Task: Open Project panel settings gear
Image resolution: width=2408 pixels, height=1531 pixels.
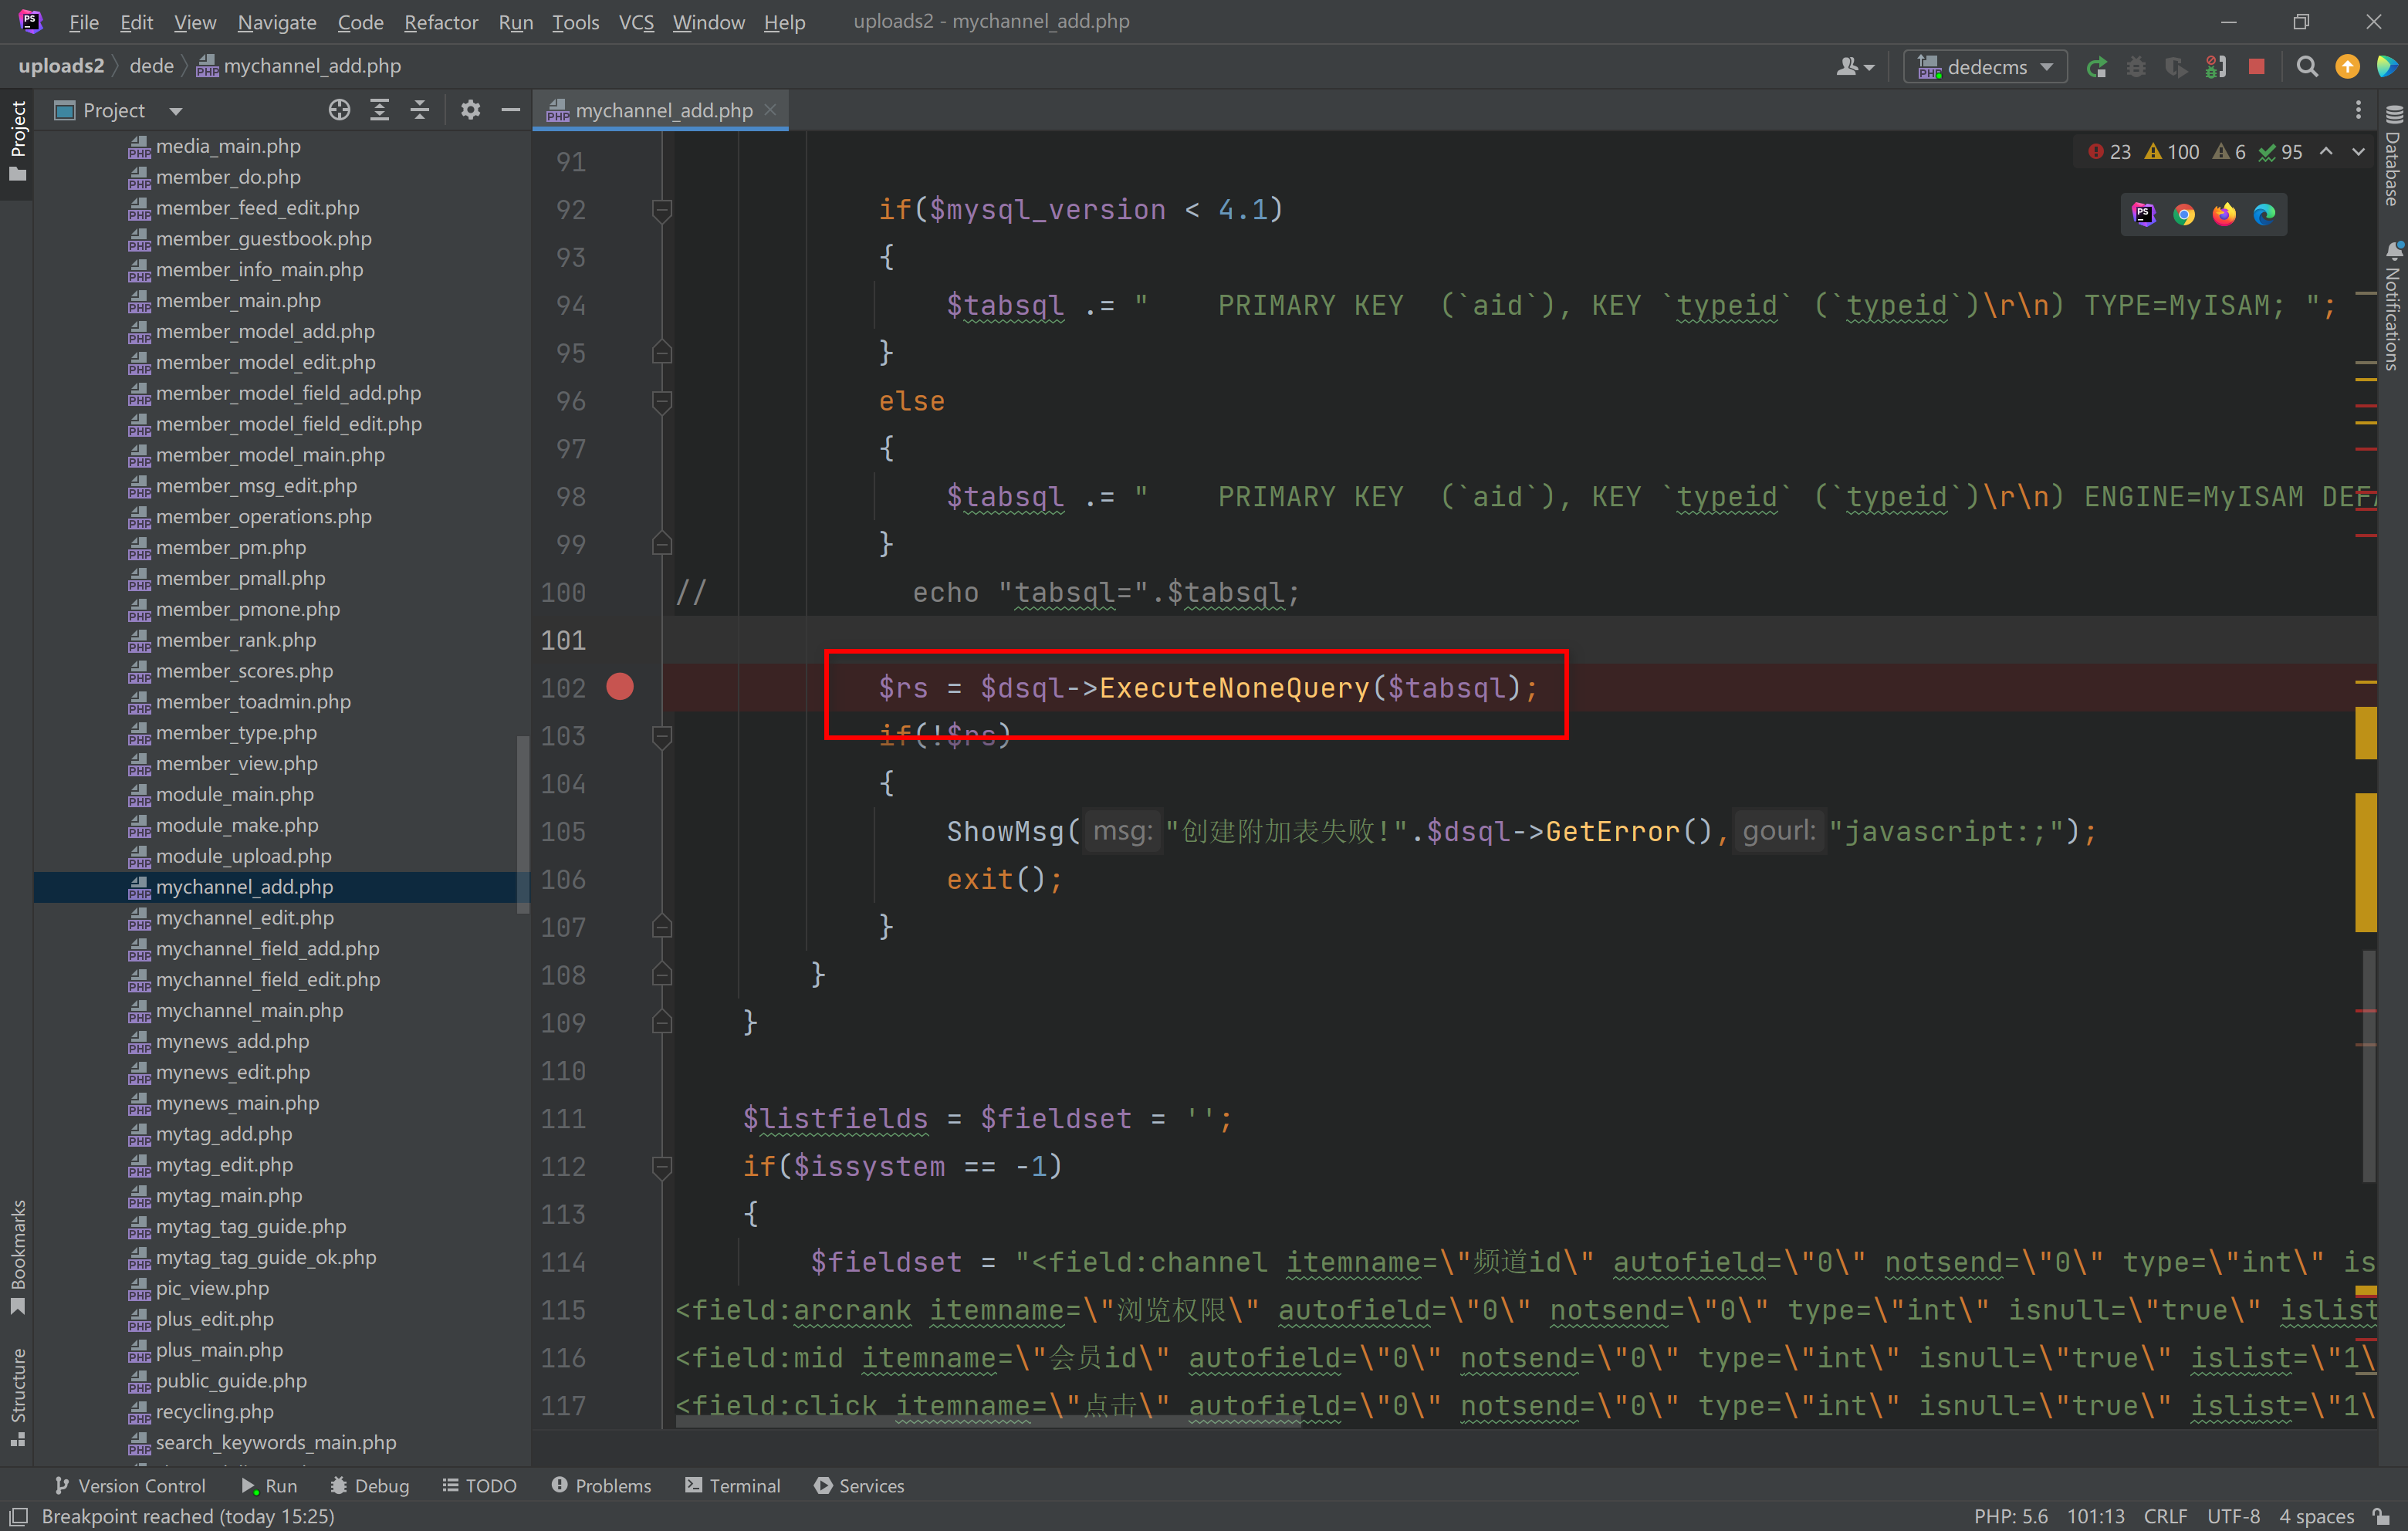Action: (x=470, y=110)
